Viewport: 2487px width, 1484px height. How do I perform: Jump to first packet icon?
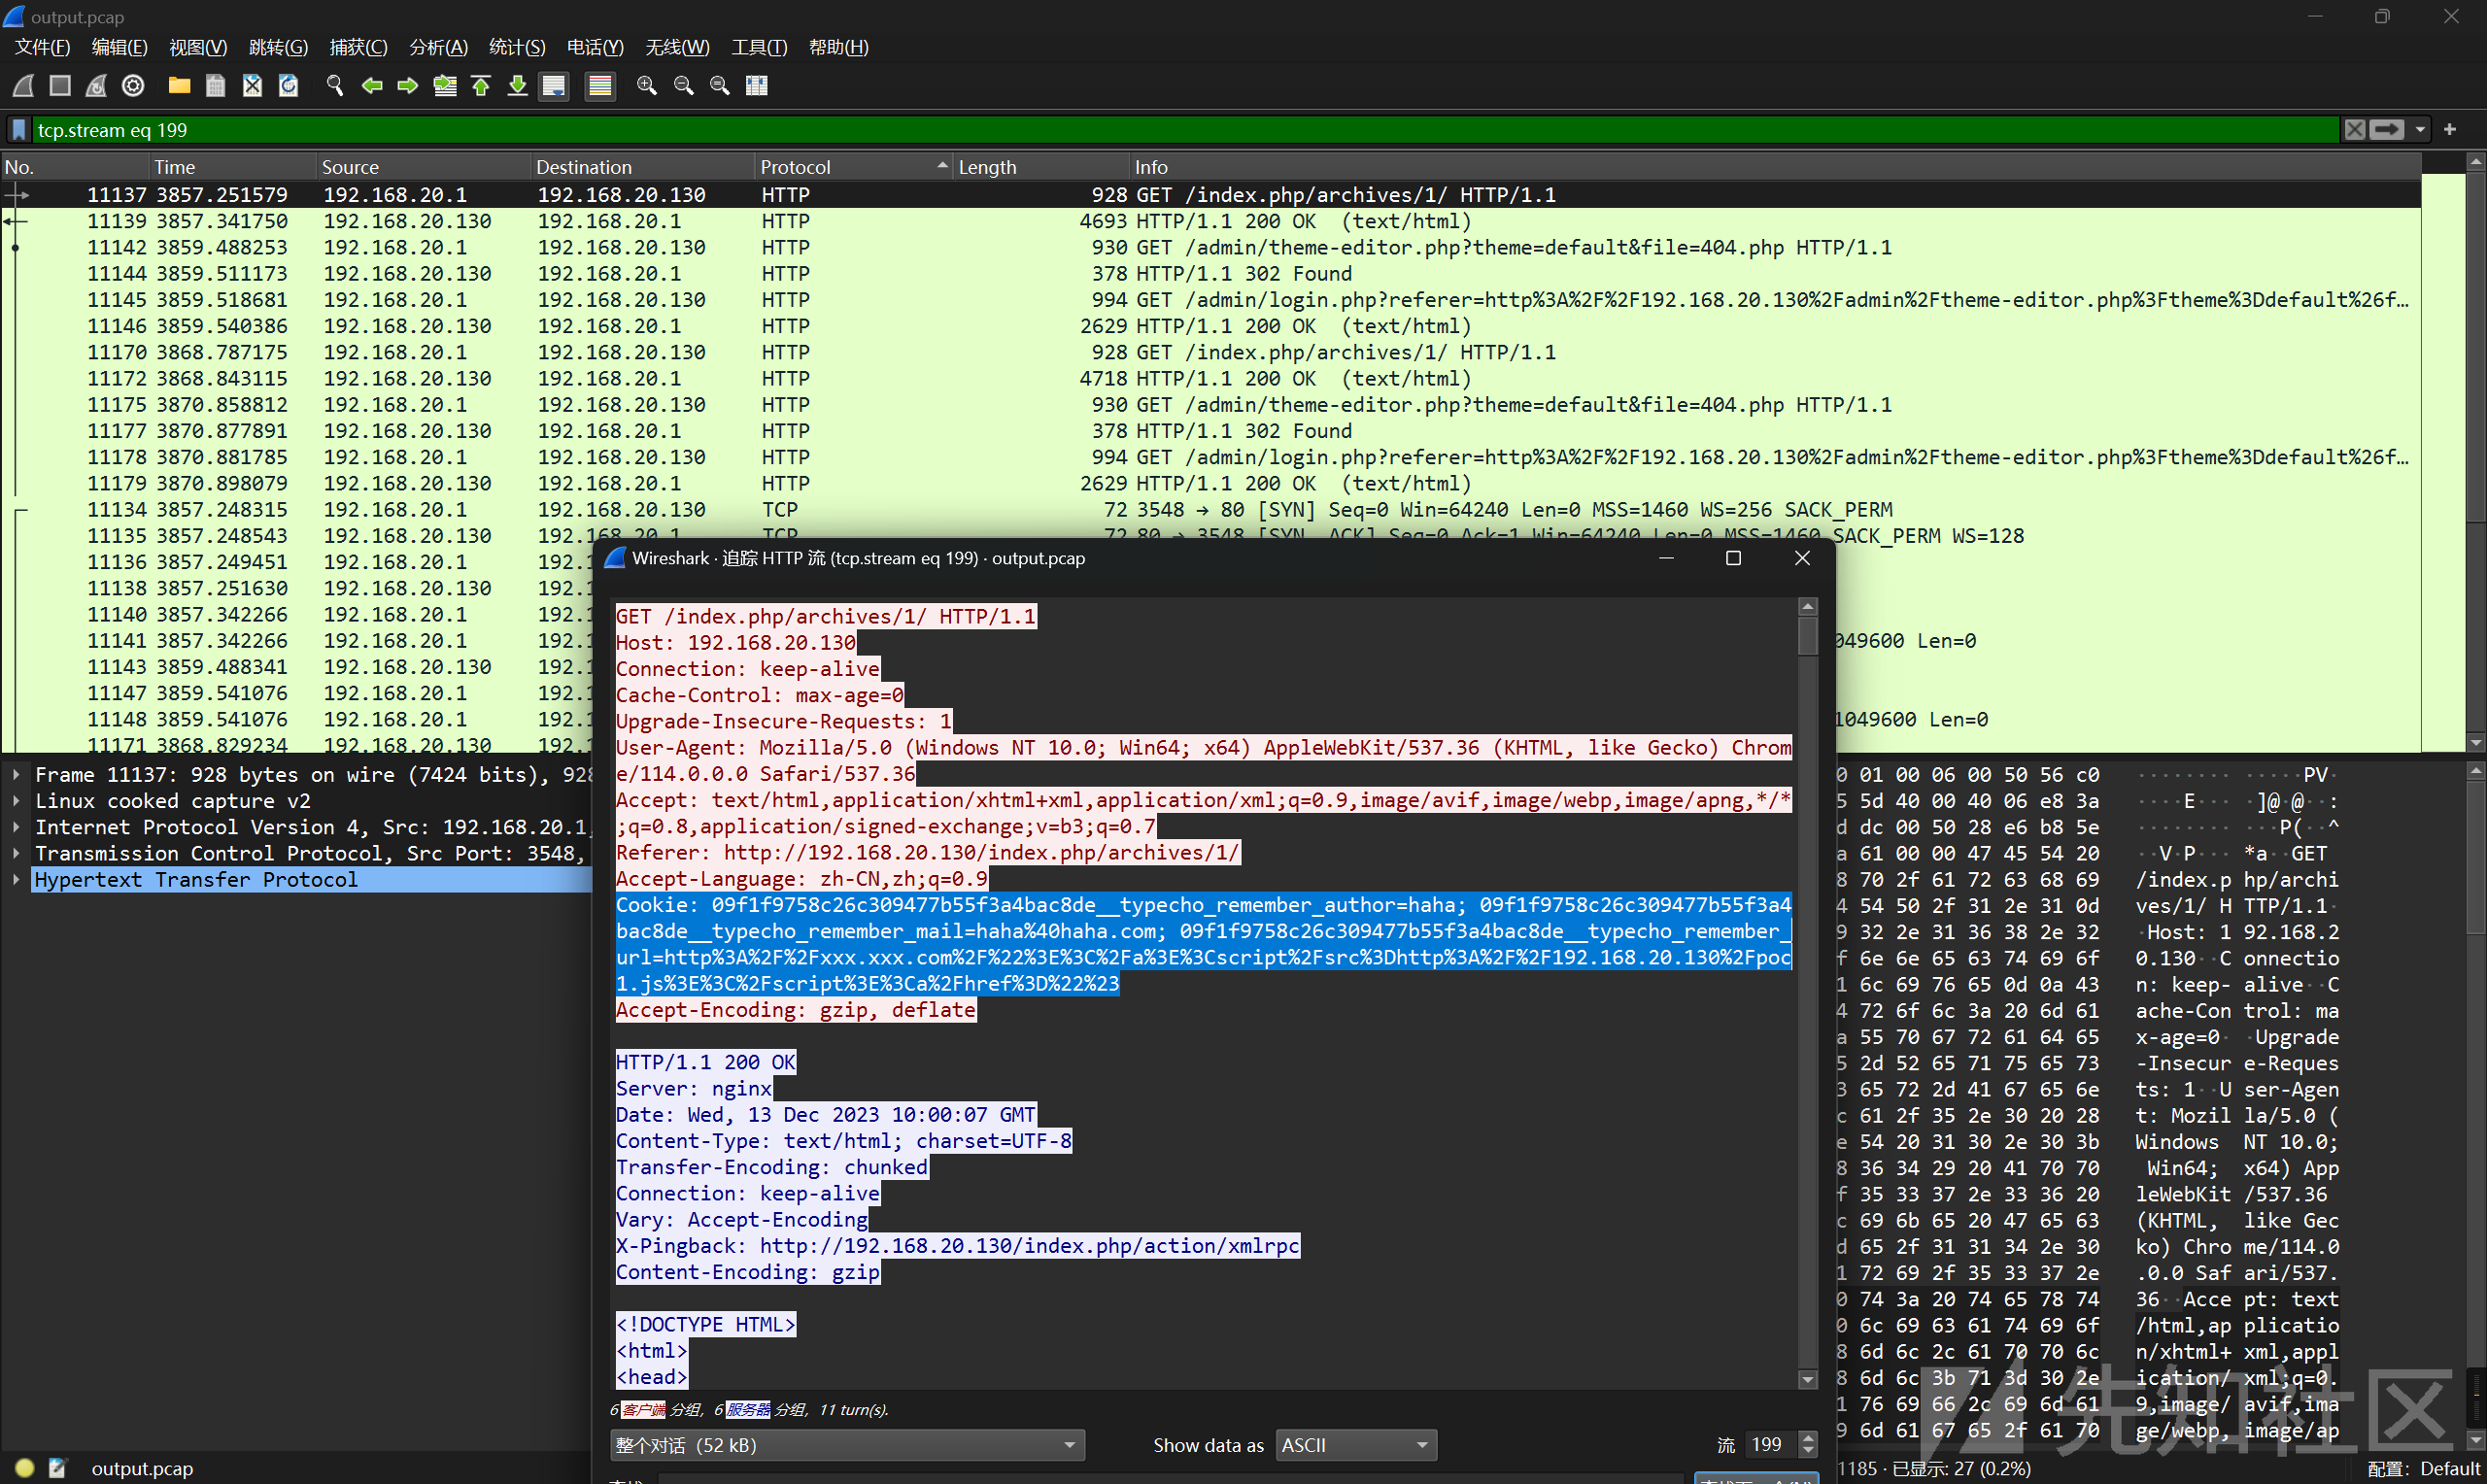[x=481, y=86]
